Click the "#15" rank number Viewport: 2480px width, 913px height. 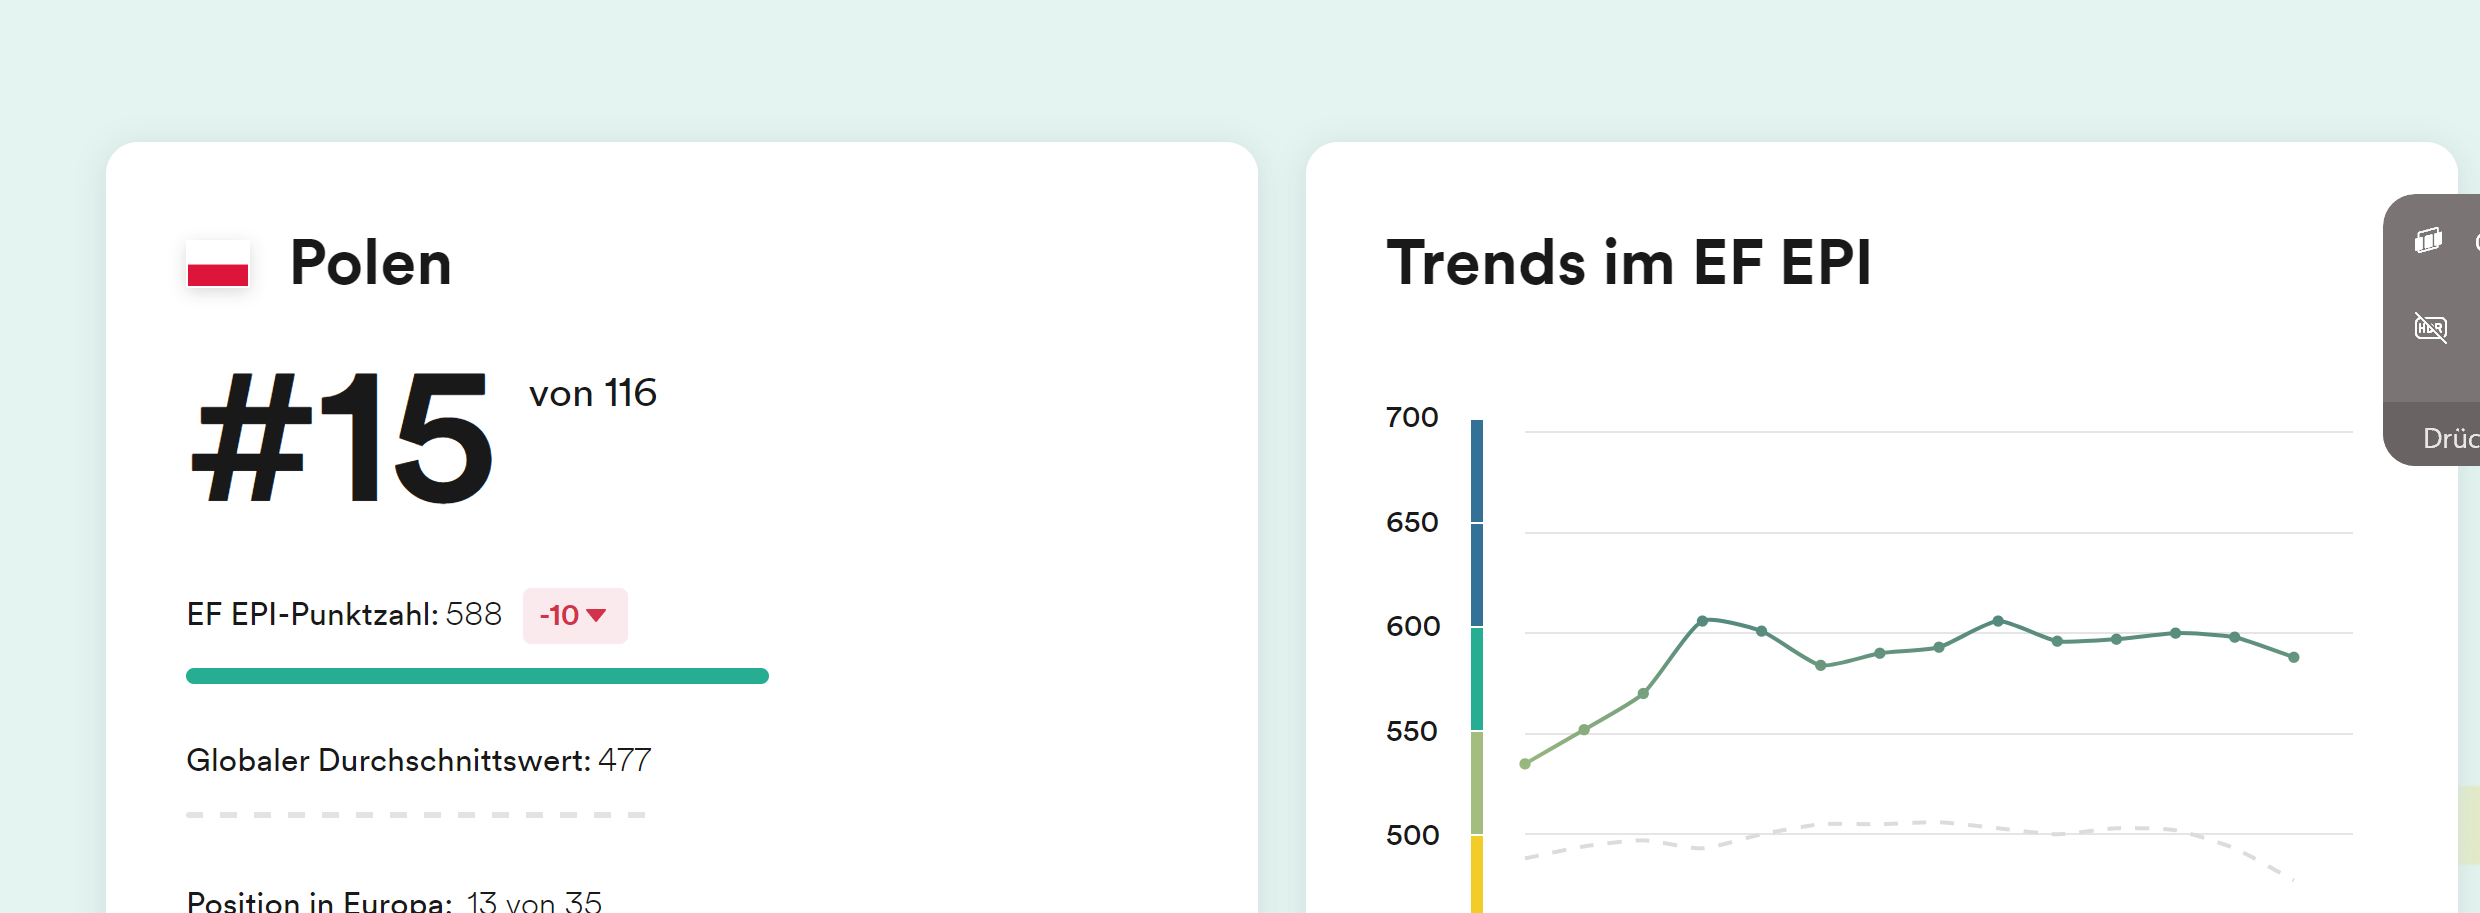point(341,437)
